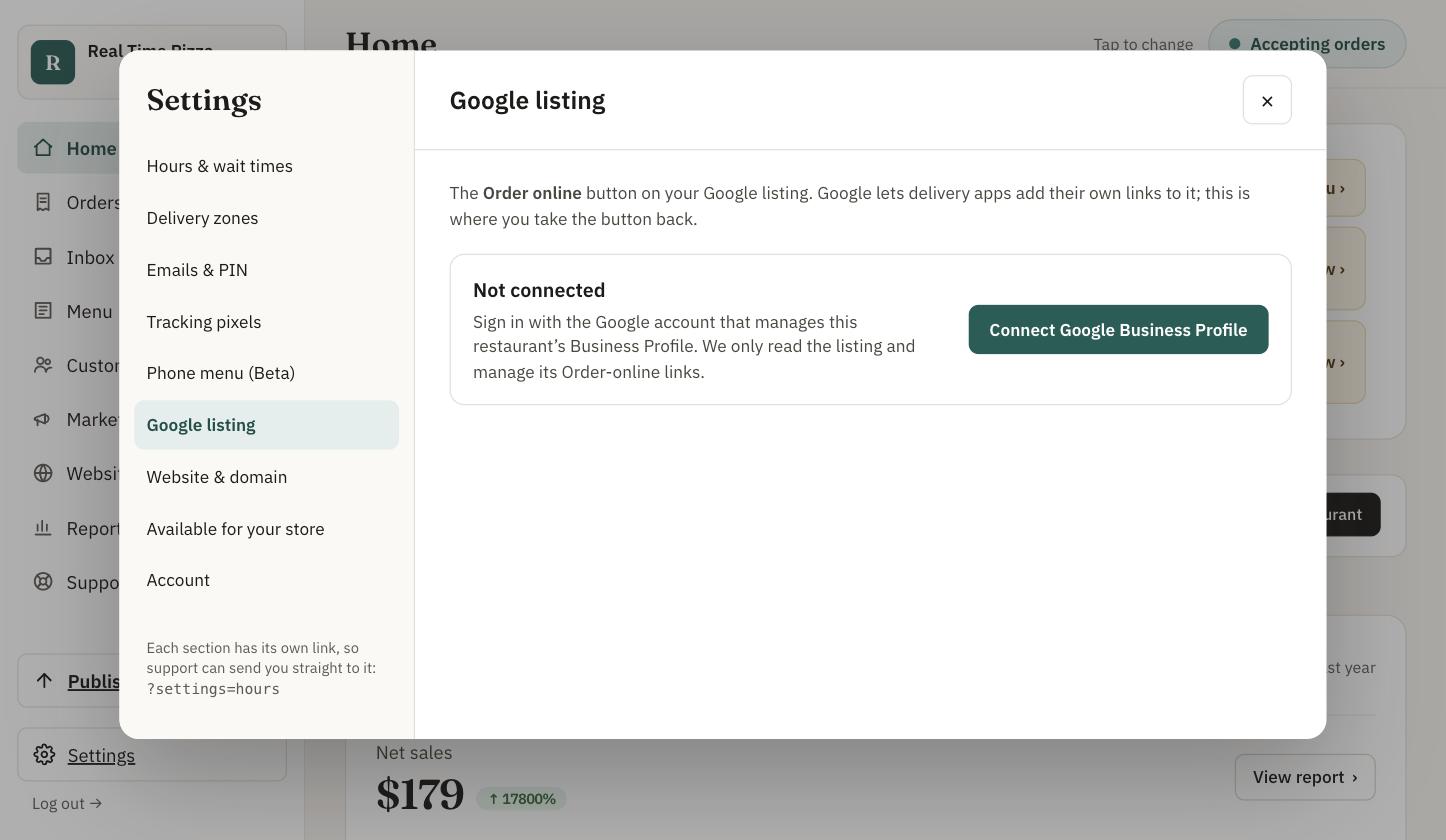The height and width of the screenshot is (840, 1446).
Task: Click the Real Time Pizza logo avatar
Action: pyautogui.click(x=53, y=62)
